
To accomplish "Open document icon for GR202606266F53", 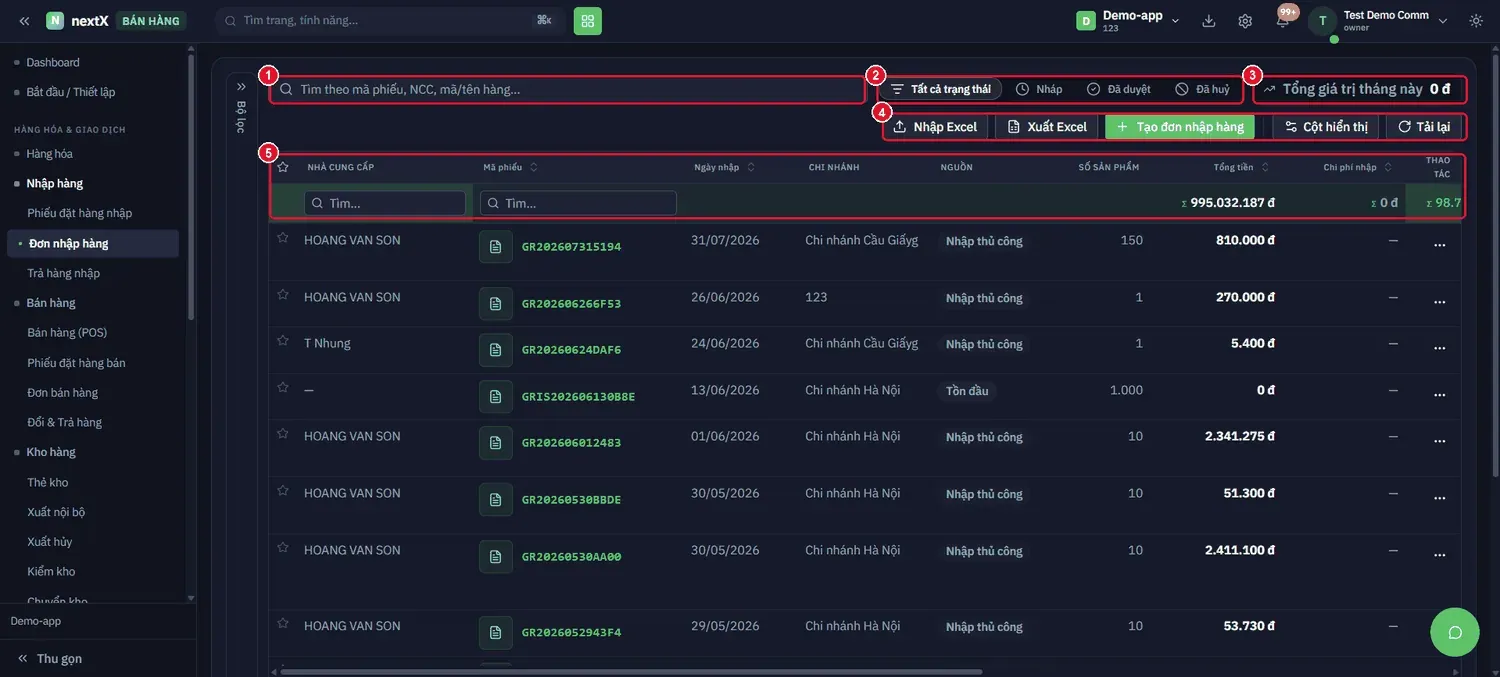I will 496,304.
